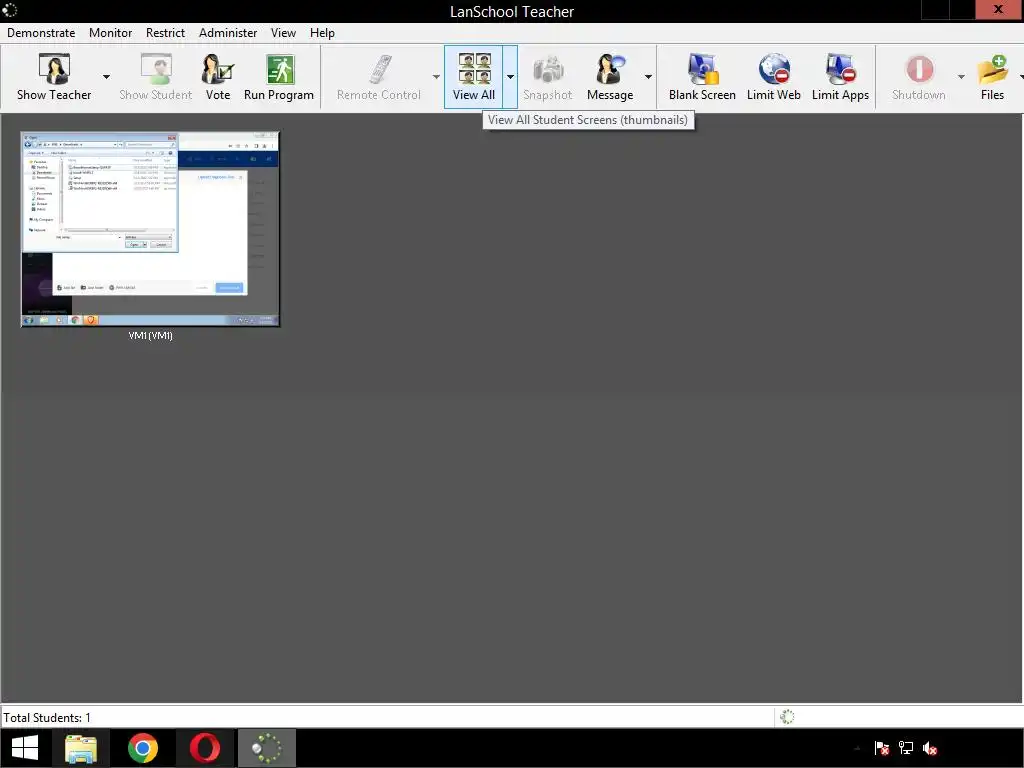Click the Snapshot camera icon
The height and width of the screenshot is (768, 1024).
coord(547,77)
